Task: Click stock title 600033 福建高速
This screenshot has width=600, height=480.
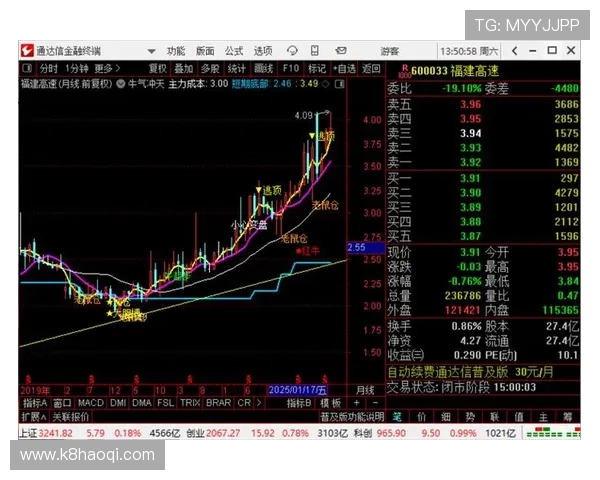Action: click(455, 71)
